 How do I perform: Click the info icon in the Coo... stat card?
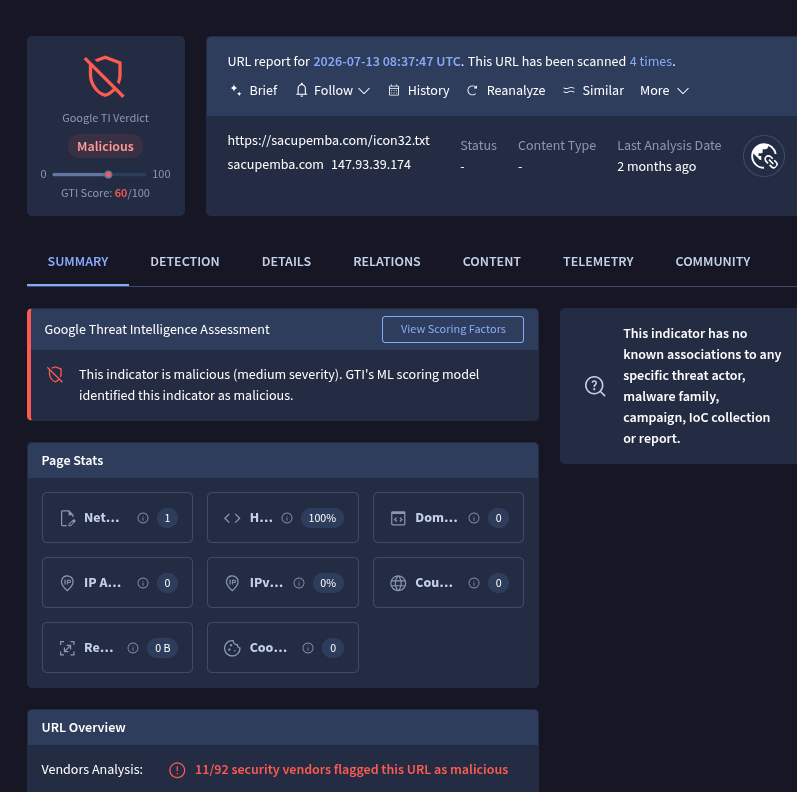[308, 648]
